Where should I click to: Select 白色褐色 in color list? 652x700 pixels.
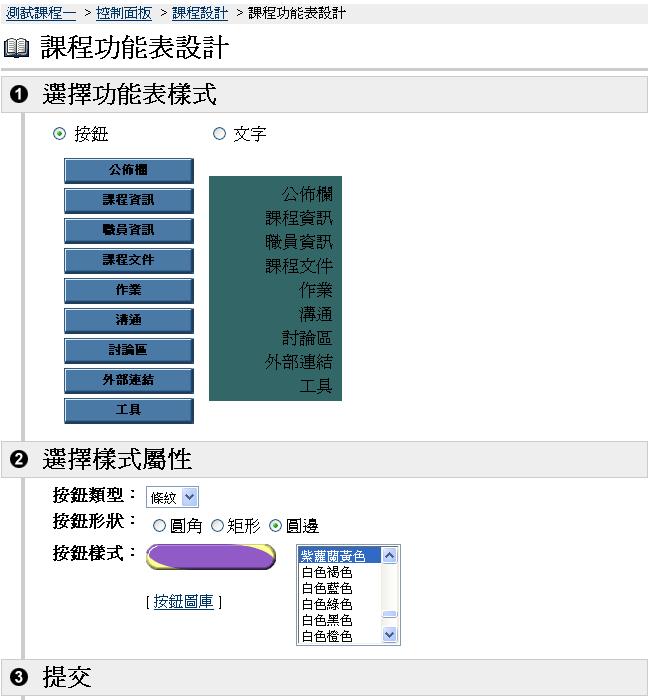[327, 572]
